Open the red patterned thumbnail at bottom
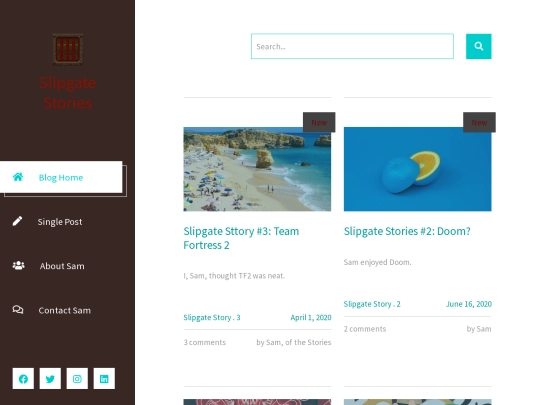The image size is (540, 405). (x=257, y=402)
